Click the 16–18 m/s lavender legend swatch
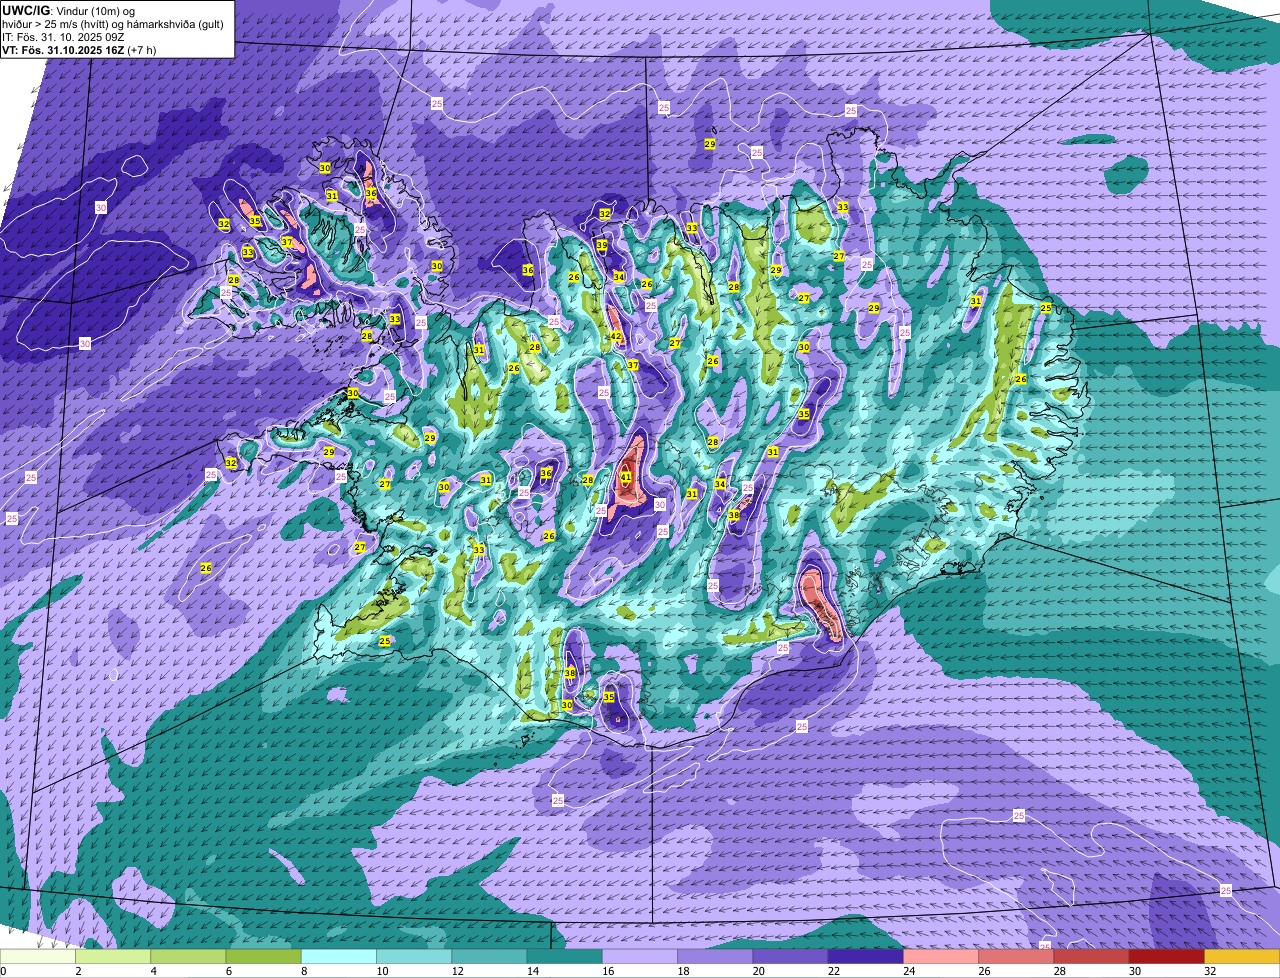 coord(640,956)
